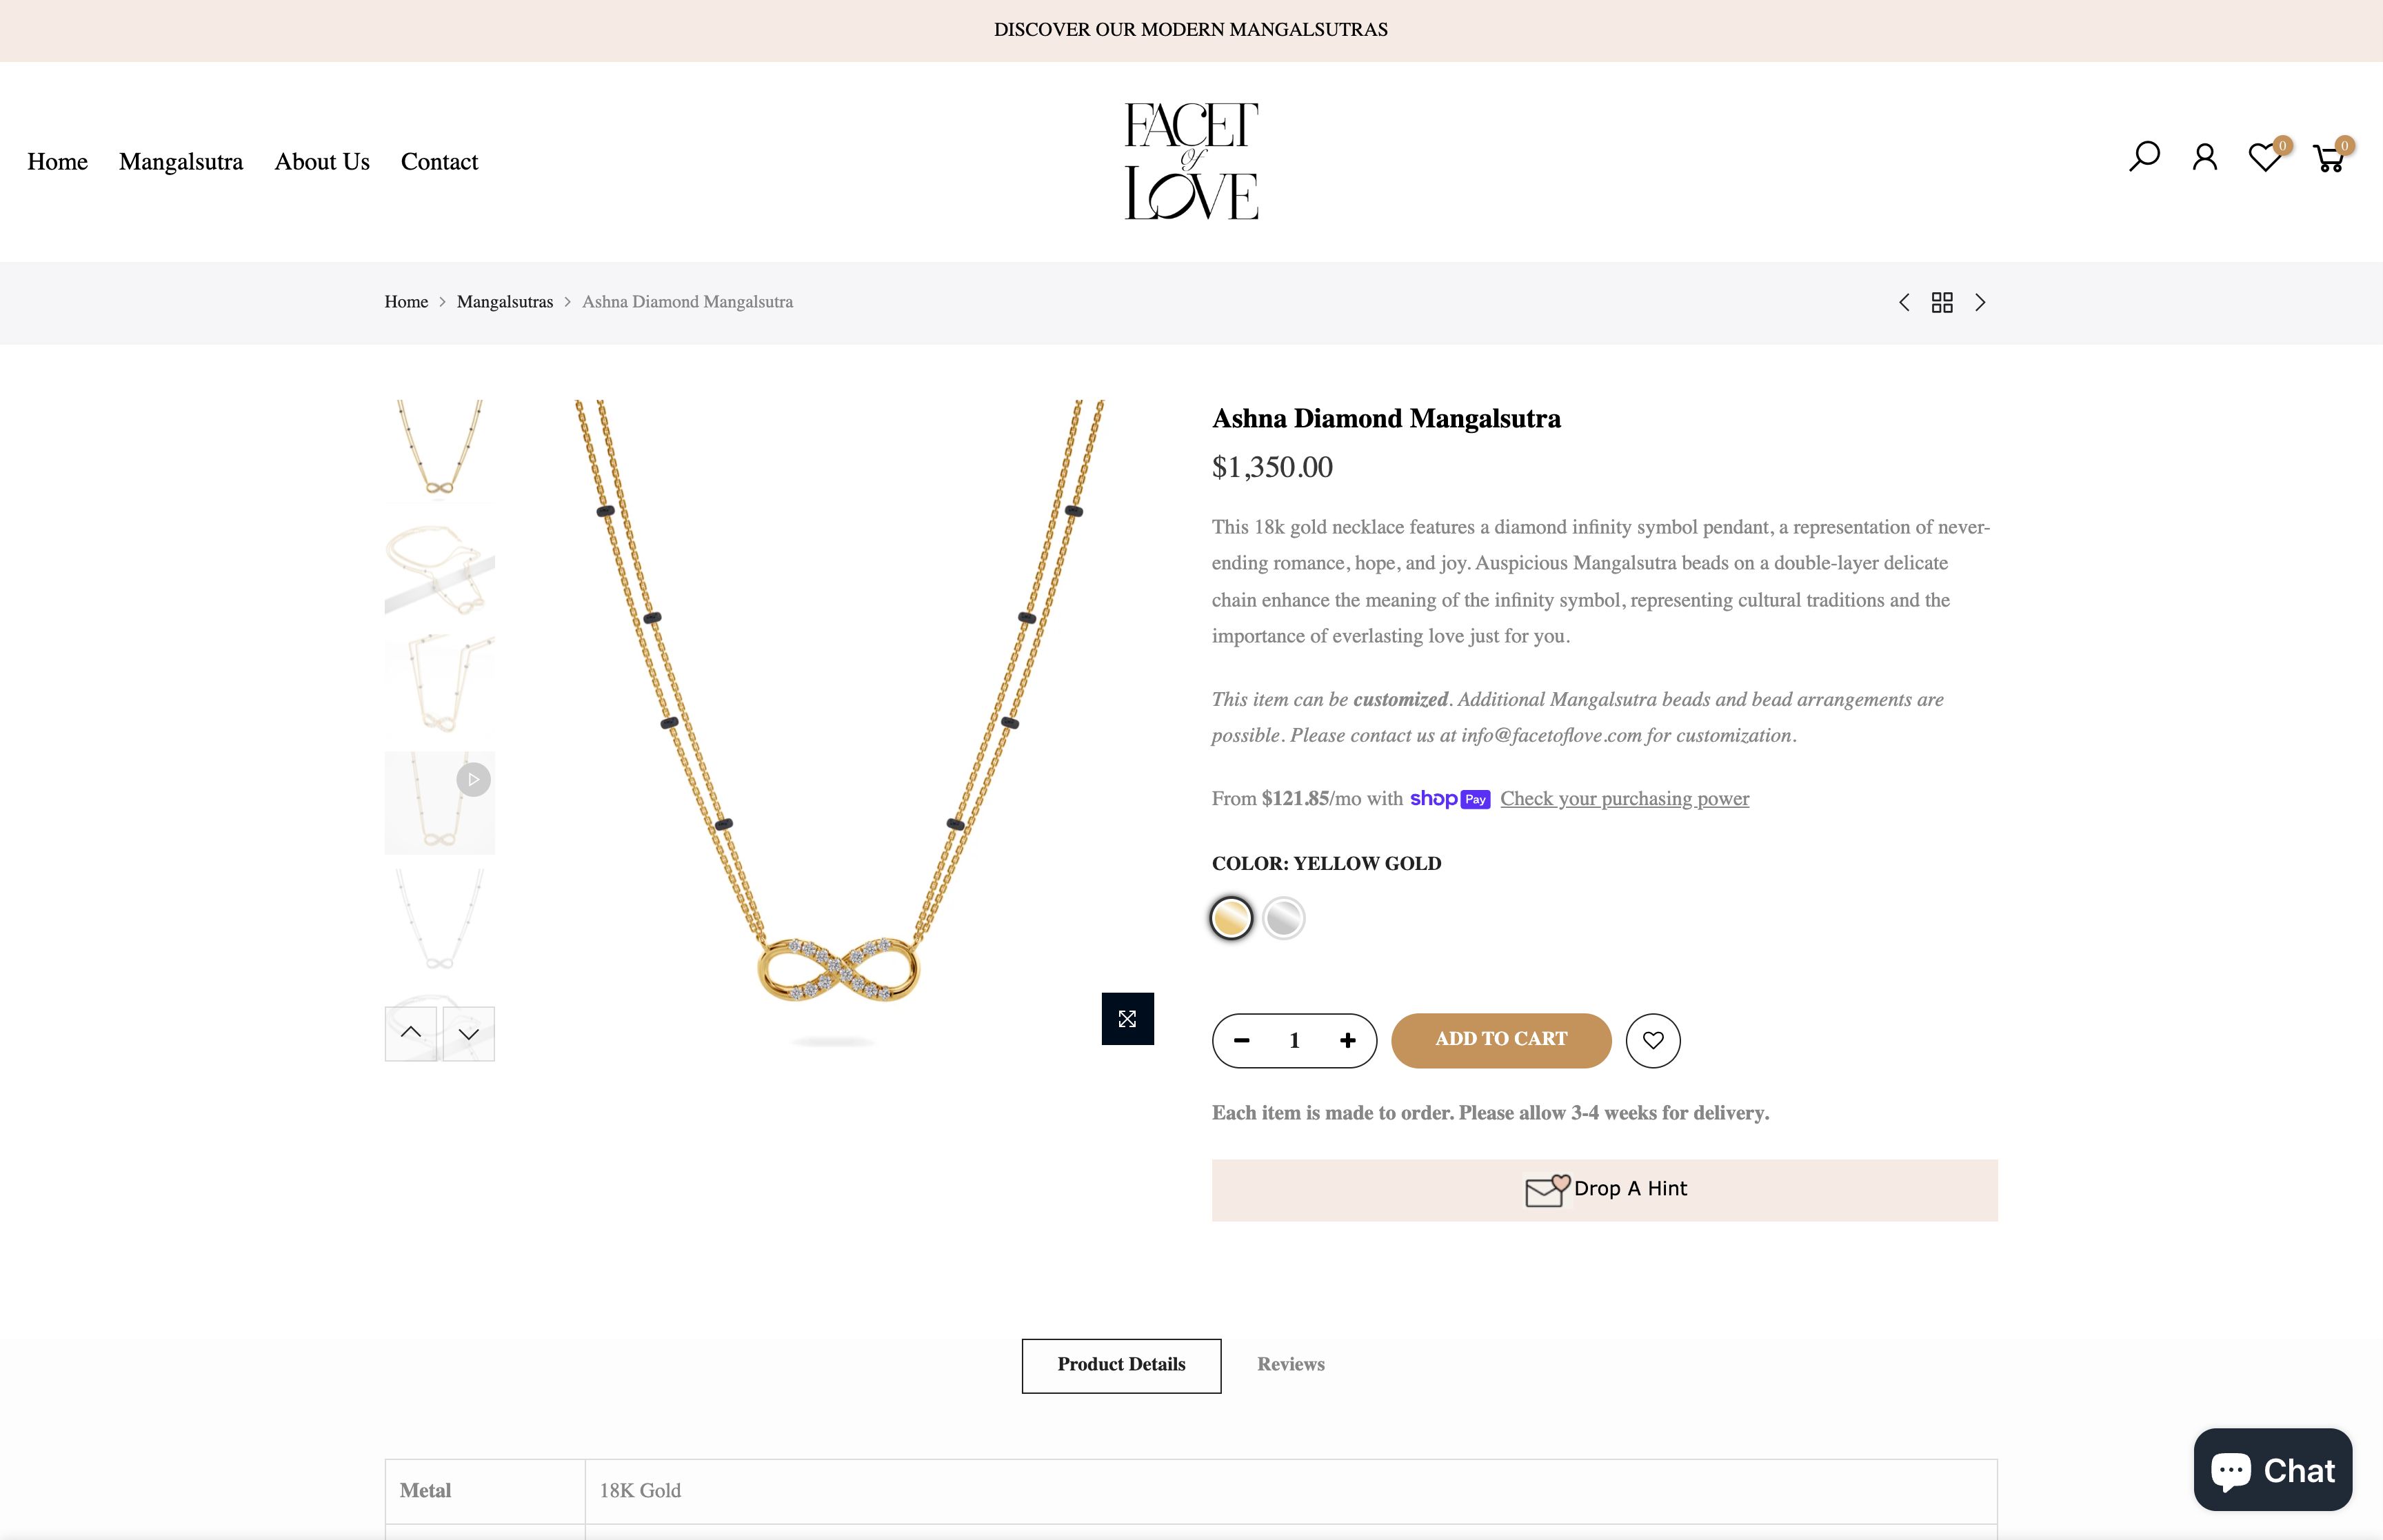Screen dimensions: 2383x1540
Task: Open the search magnifier icon
Action: [2144, 157]
